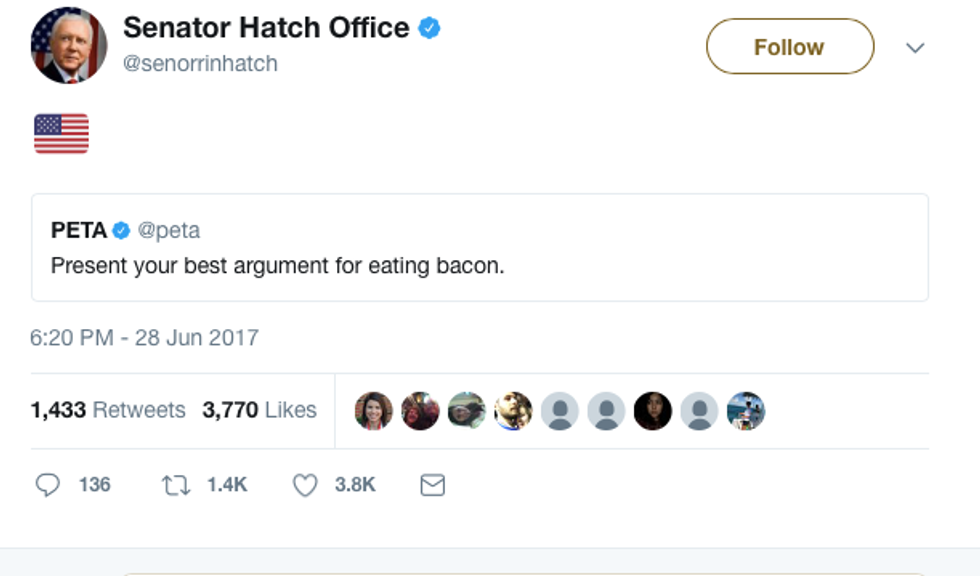Open the Senator Hatch Office name link
Viewport: 980px width, 576px height.
266,28
